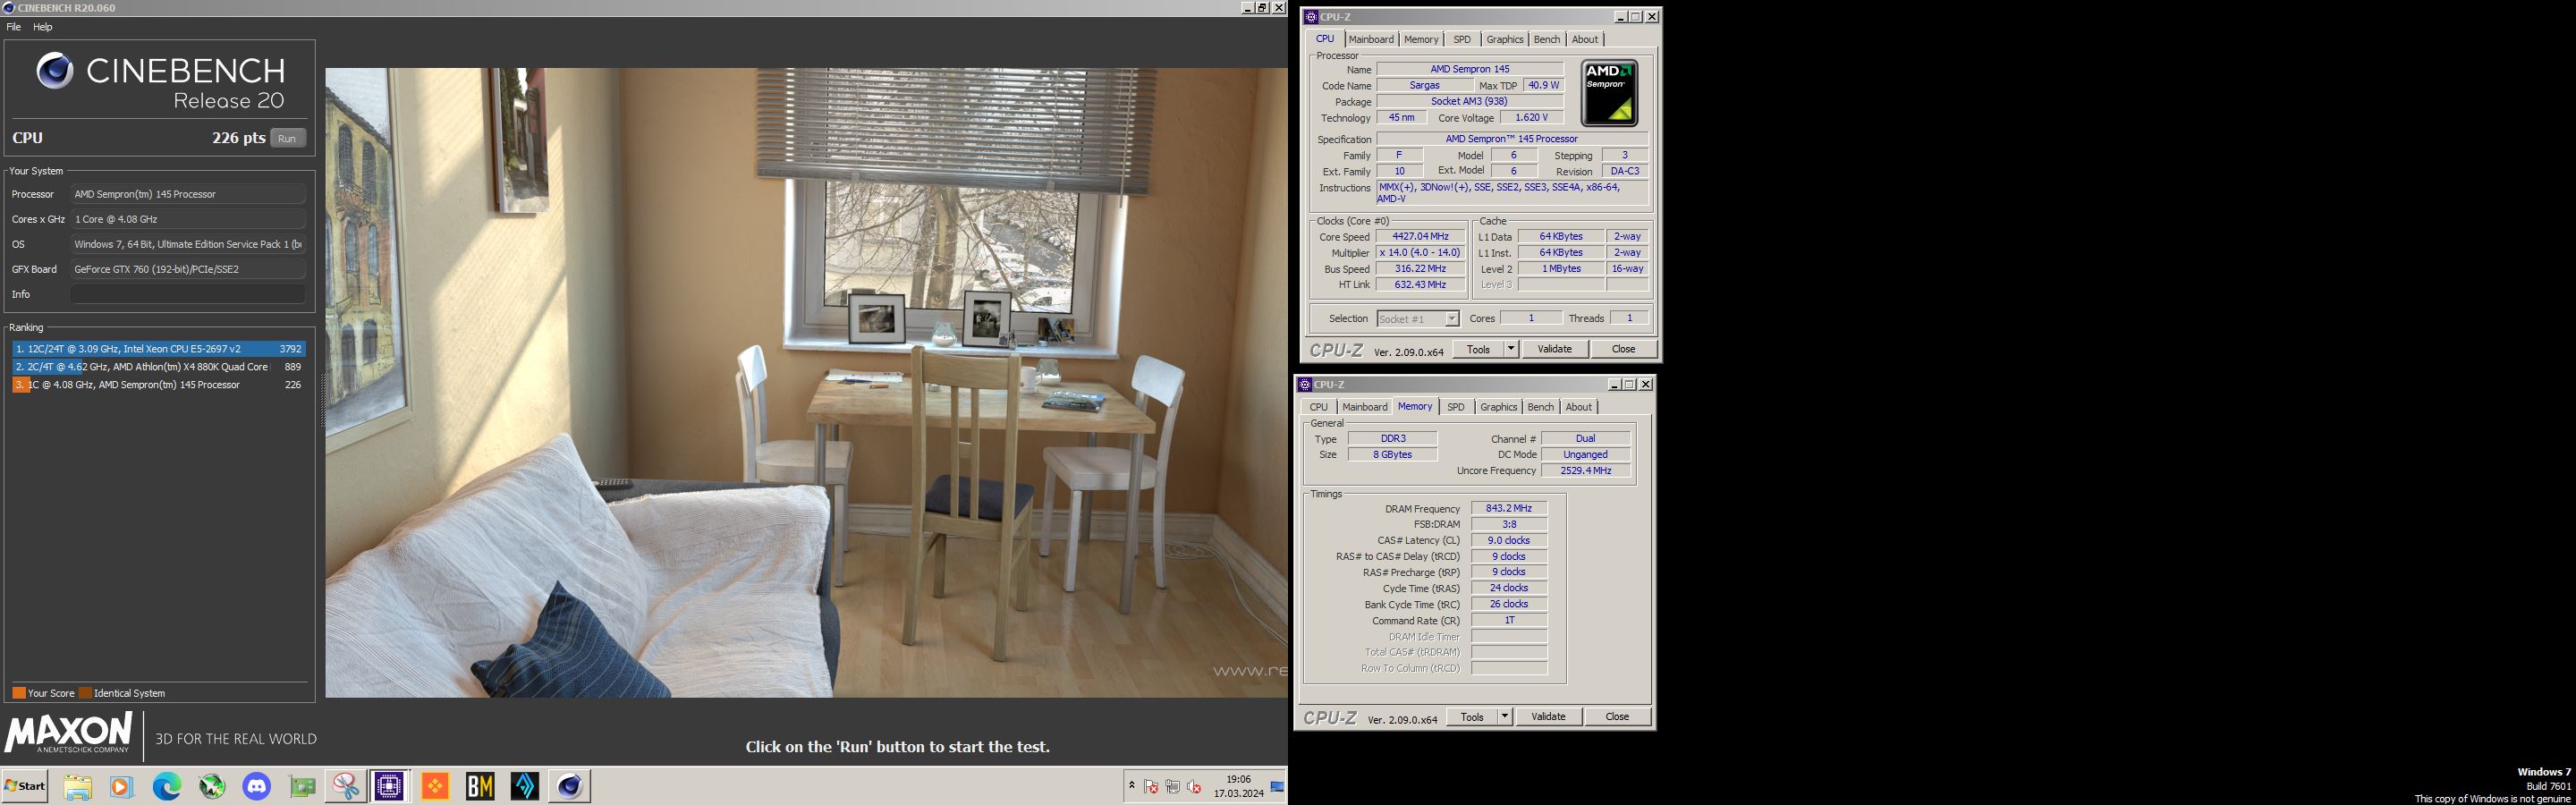Click the Identical System legend swatch
2576x805 pixels.
[85, 693]
